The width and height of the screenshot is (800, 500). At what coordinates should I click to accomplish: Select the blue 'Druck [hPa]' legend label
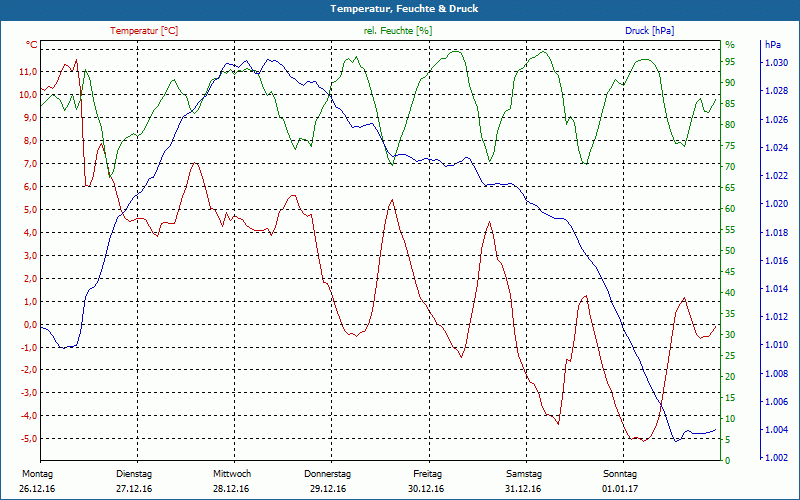pos(649,31)
